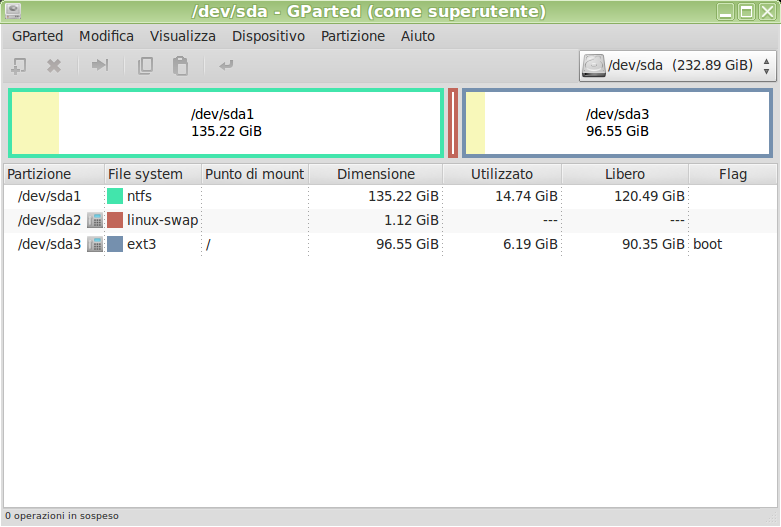The width and height of the screenshot is (781, 527).
Task: Click the mounted-status icon beside /dev/sda3
Action: click(x=95, y=244)
